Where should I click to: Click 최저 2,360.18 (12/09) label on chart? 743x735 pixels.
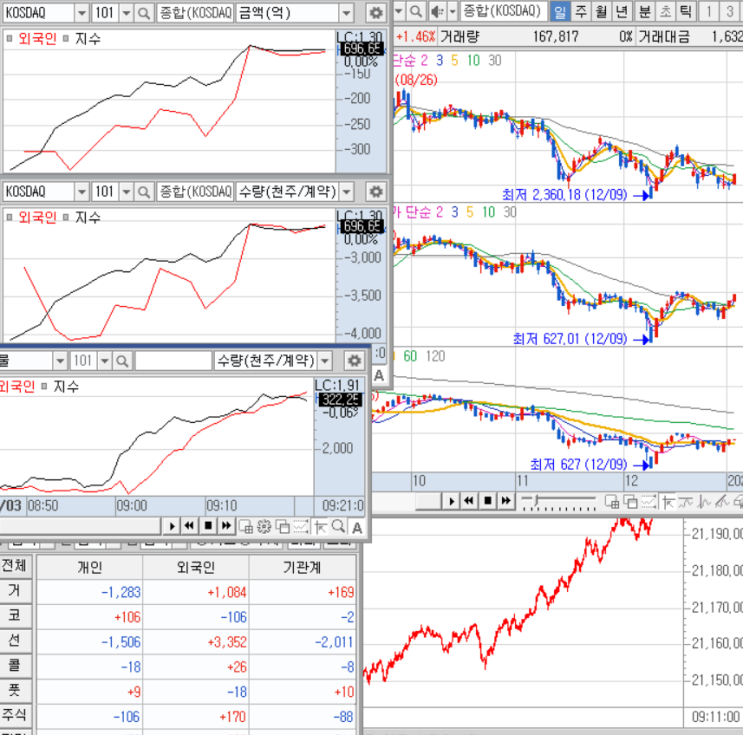click(x=564, y=195)
